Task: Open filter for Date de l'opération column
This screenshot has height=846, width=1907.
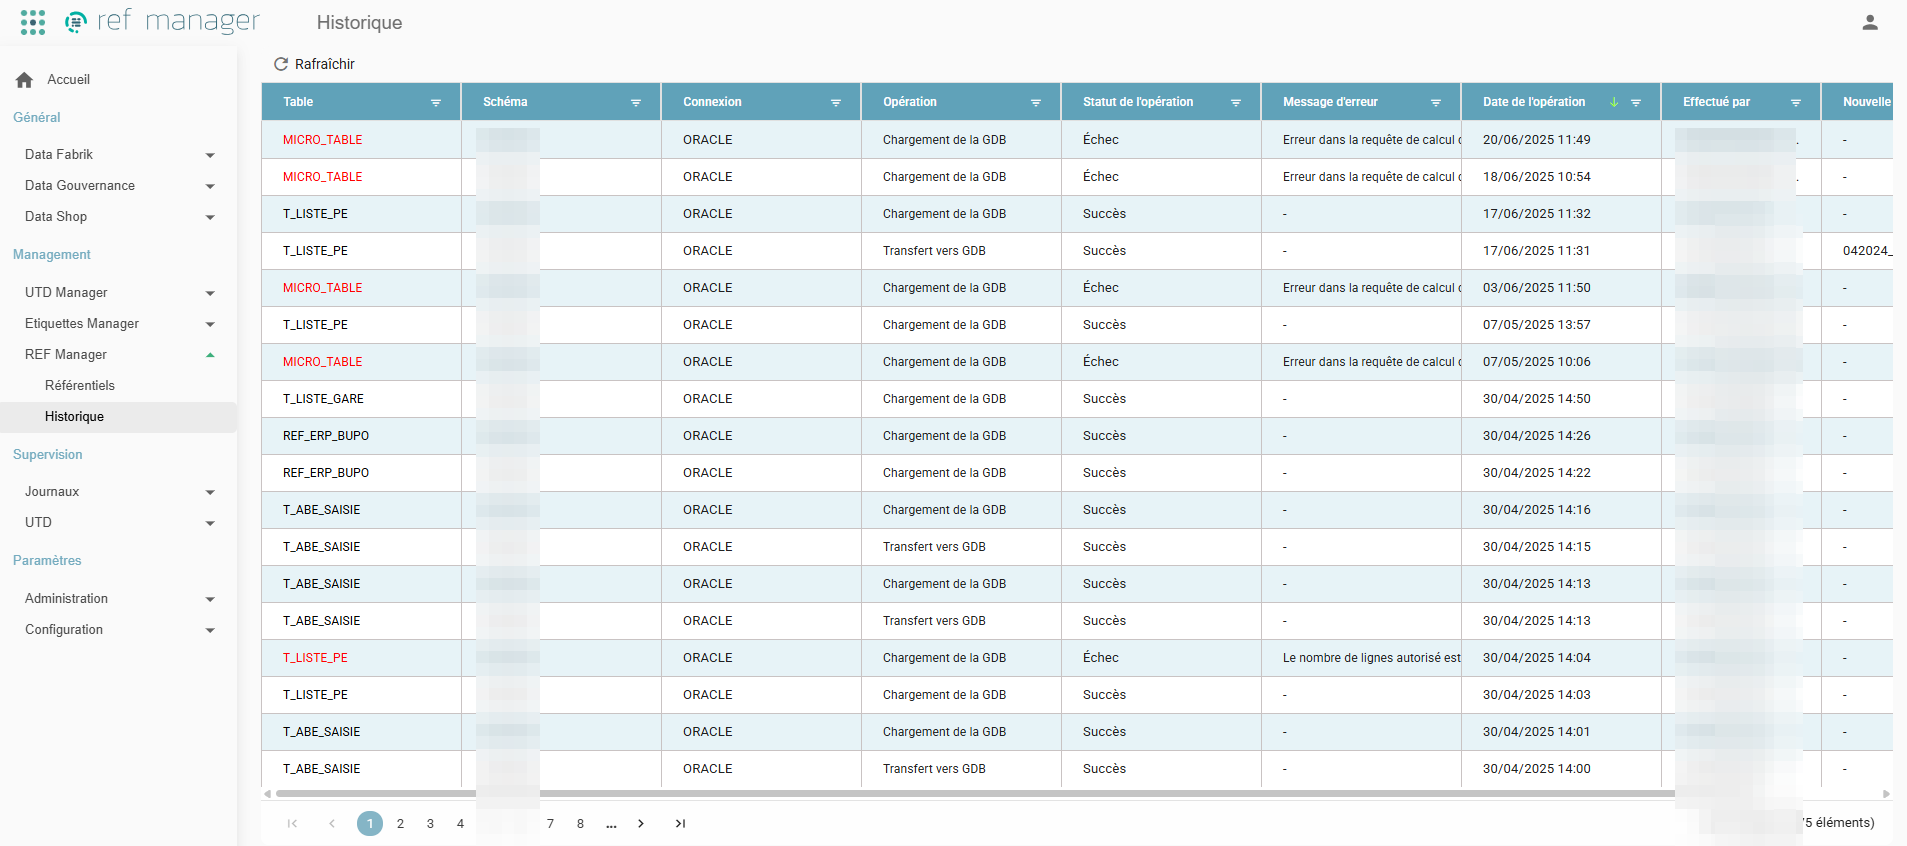Action: (x=1636, y=103)
